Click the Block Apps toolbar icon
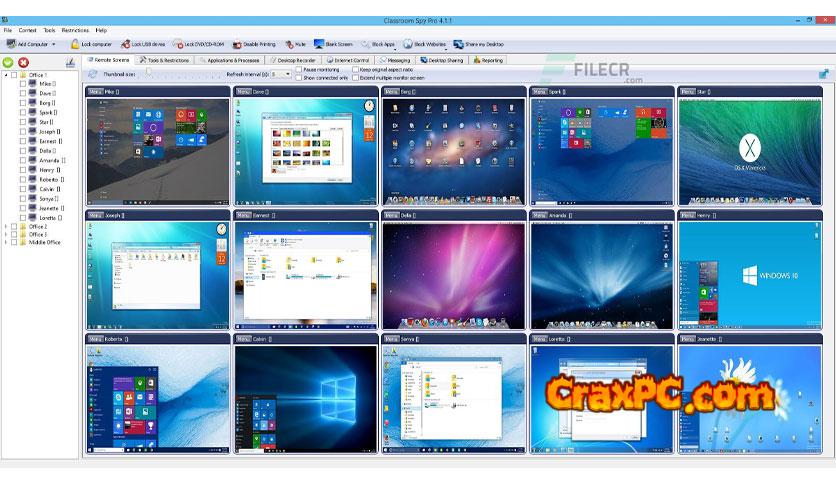Viewport: 836px width, 484px height. point(365,44)
